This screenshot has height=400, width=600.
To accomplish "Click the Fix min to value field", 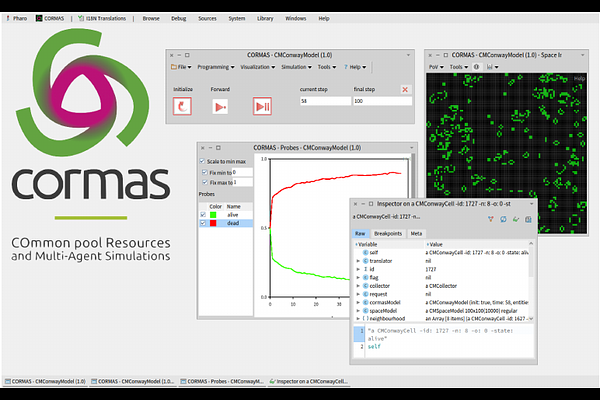I will tap(242, 172).
